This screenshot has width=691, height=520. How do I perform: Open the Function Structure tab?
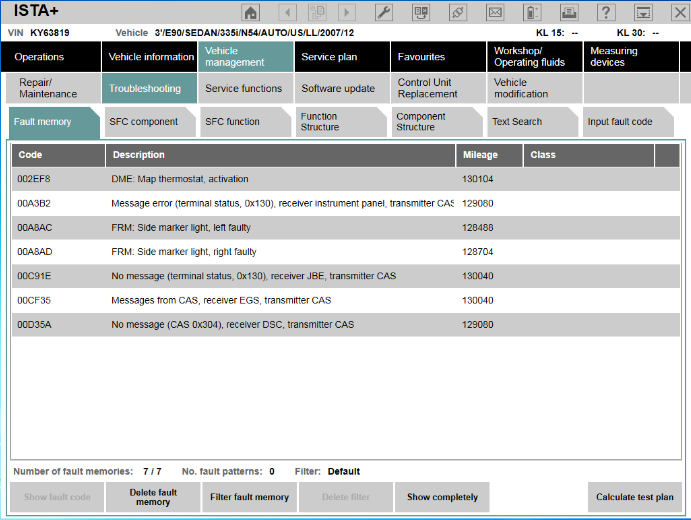tap(341, 122)
